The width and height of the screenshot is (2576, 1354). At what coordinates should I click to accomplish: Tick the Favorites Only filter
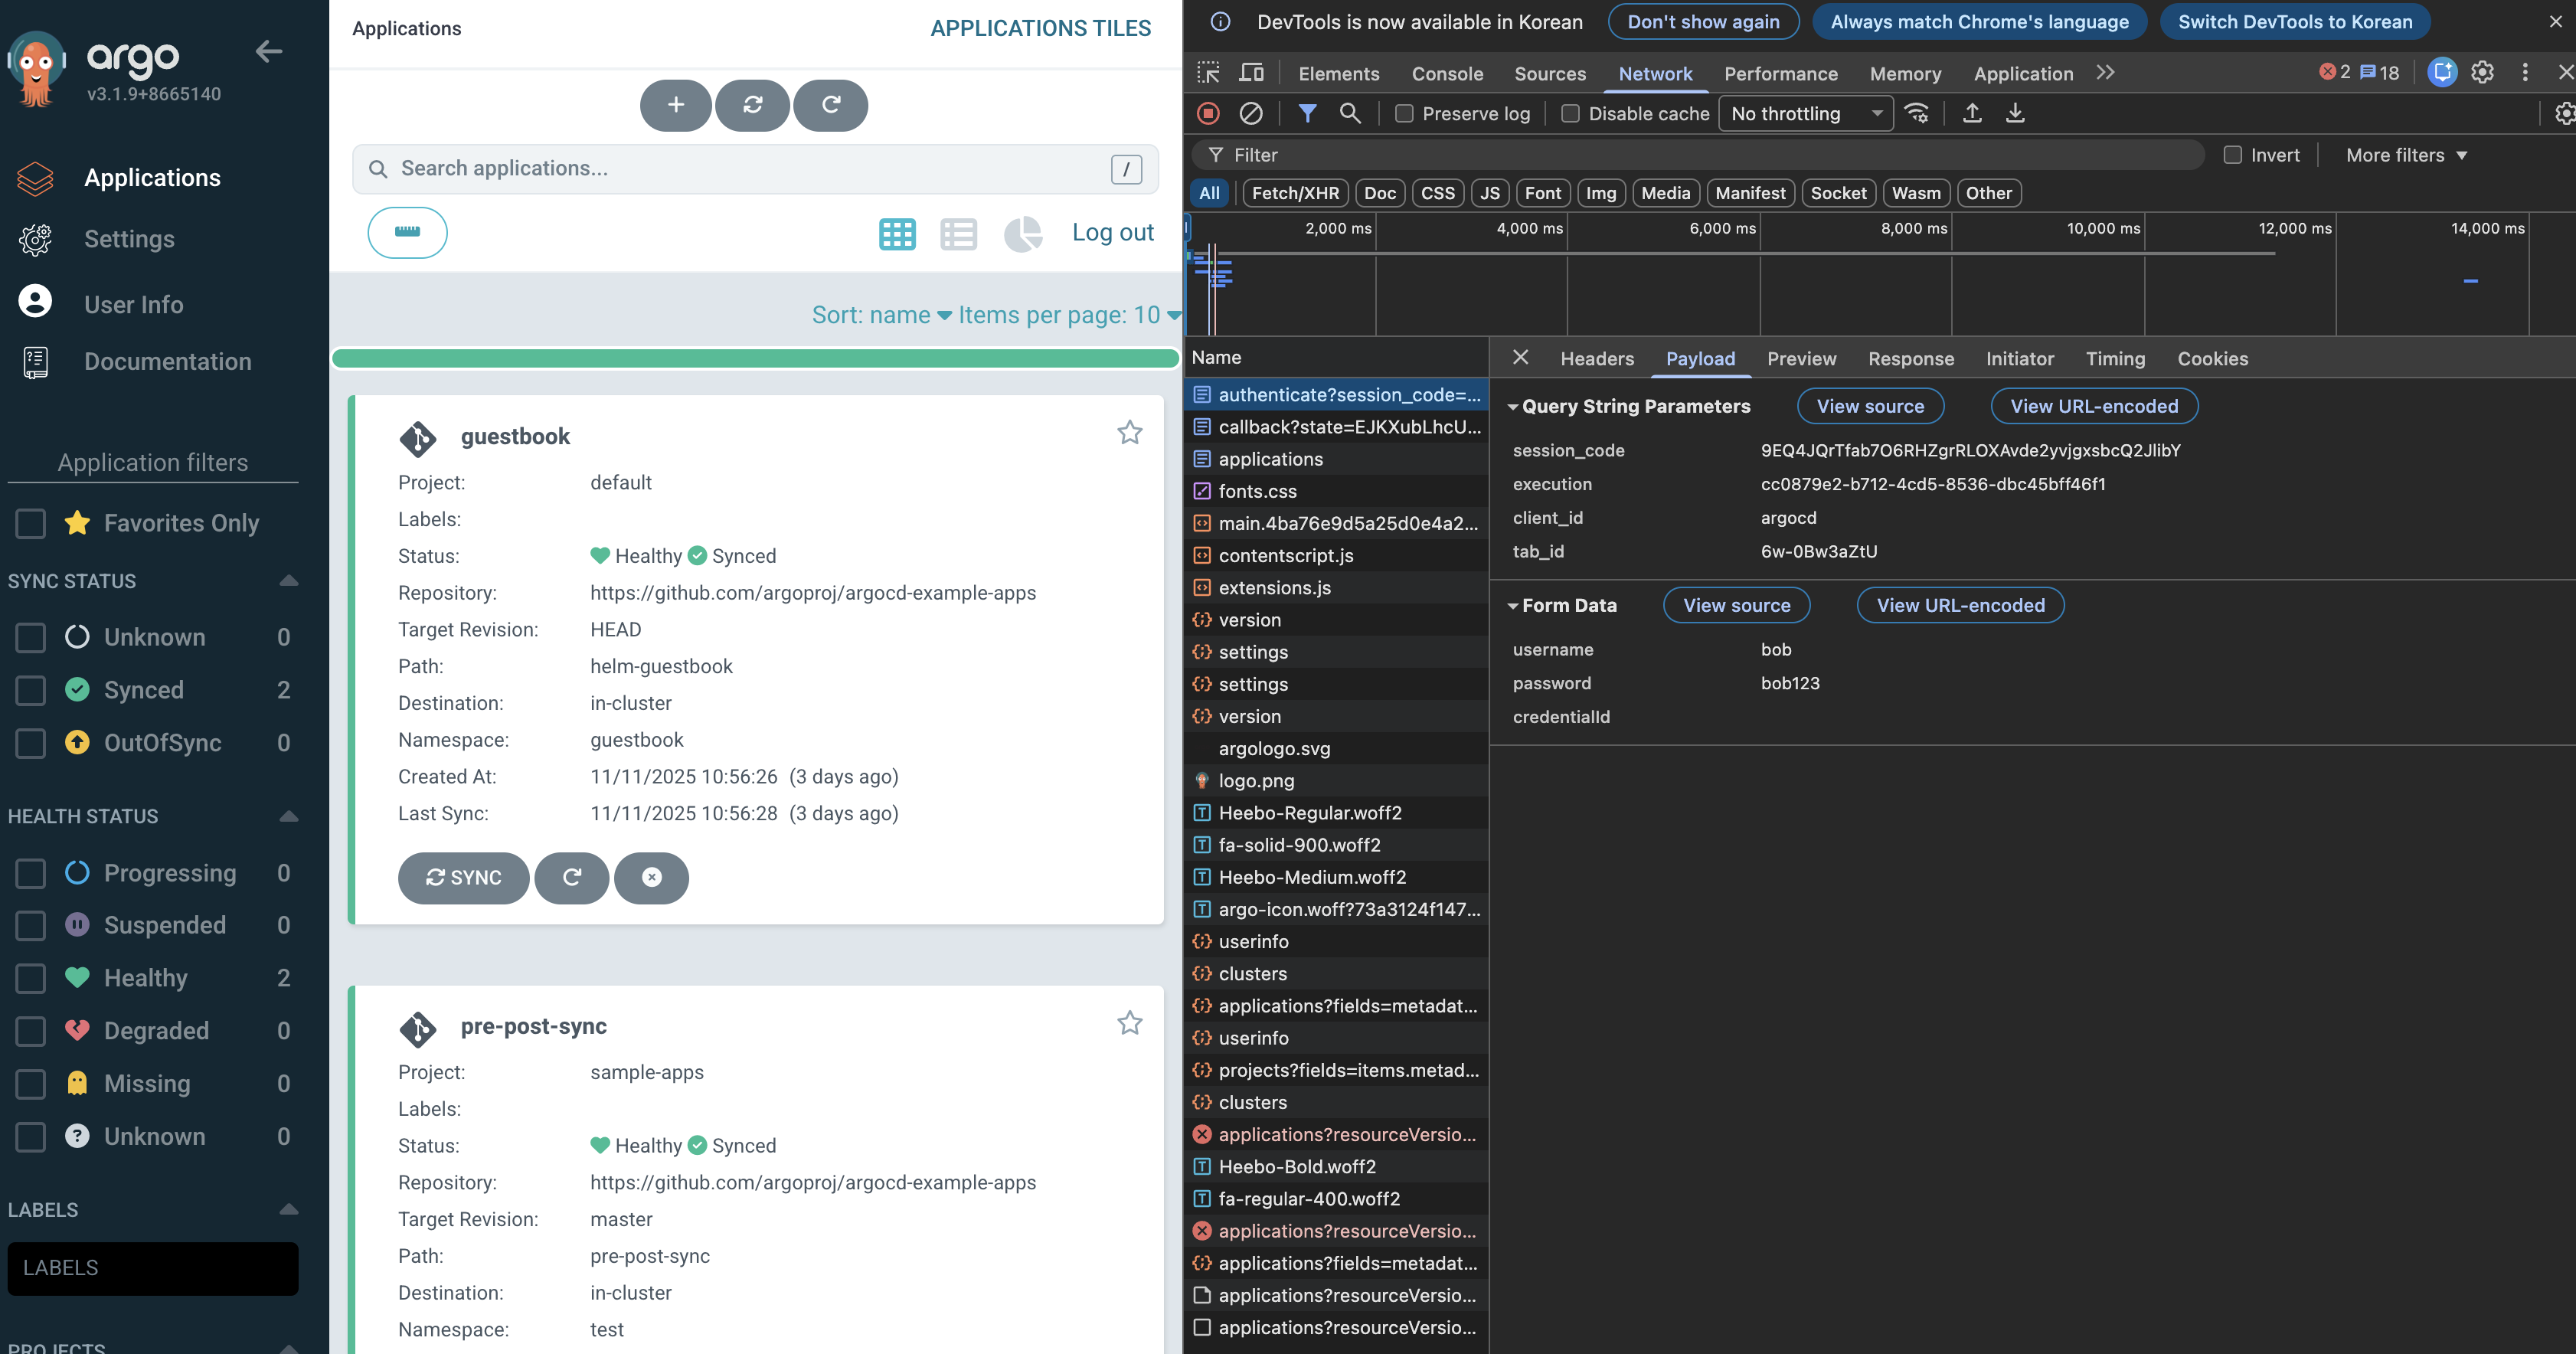pos(31,523)
